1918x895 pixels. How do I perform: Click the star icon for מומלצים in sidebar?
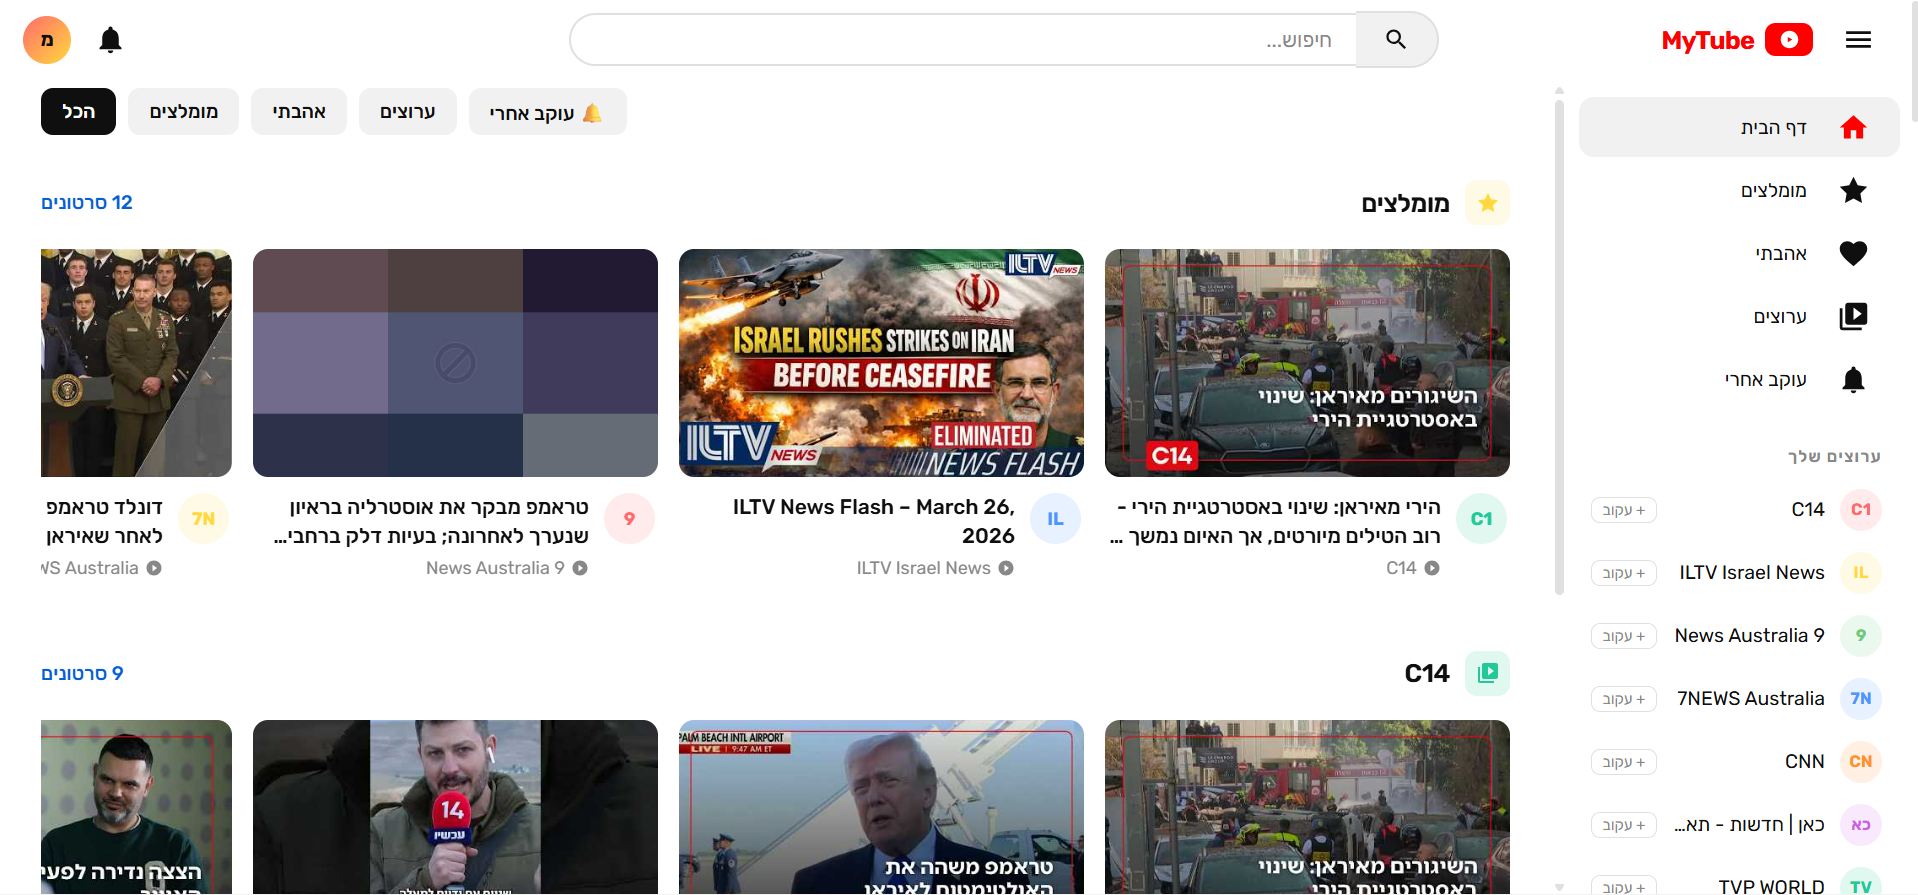click(1853, 191)
